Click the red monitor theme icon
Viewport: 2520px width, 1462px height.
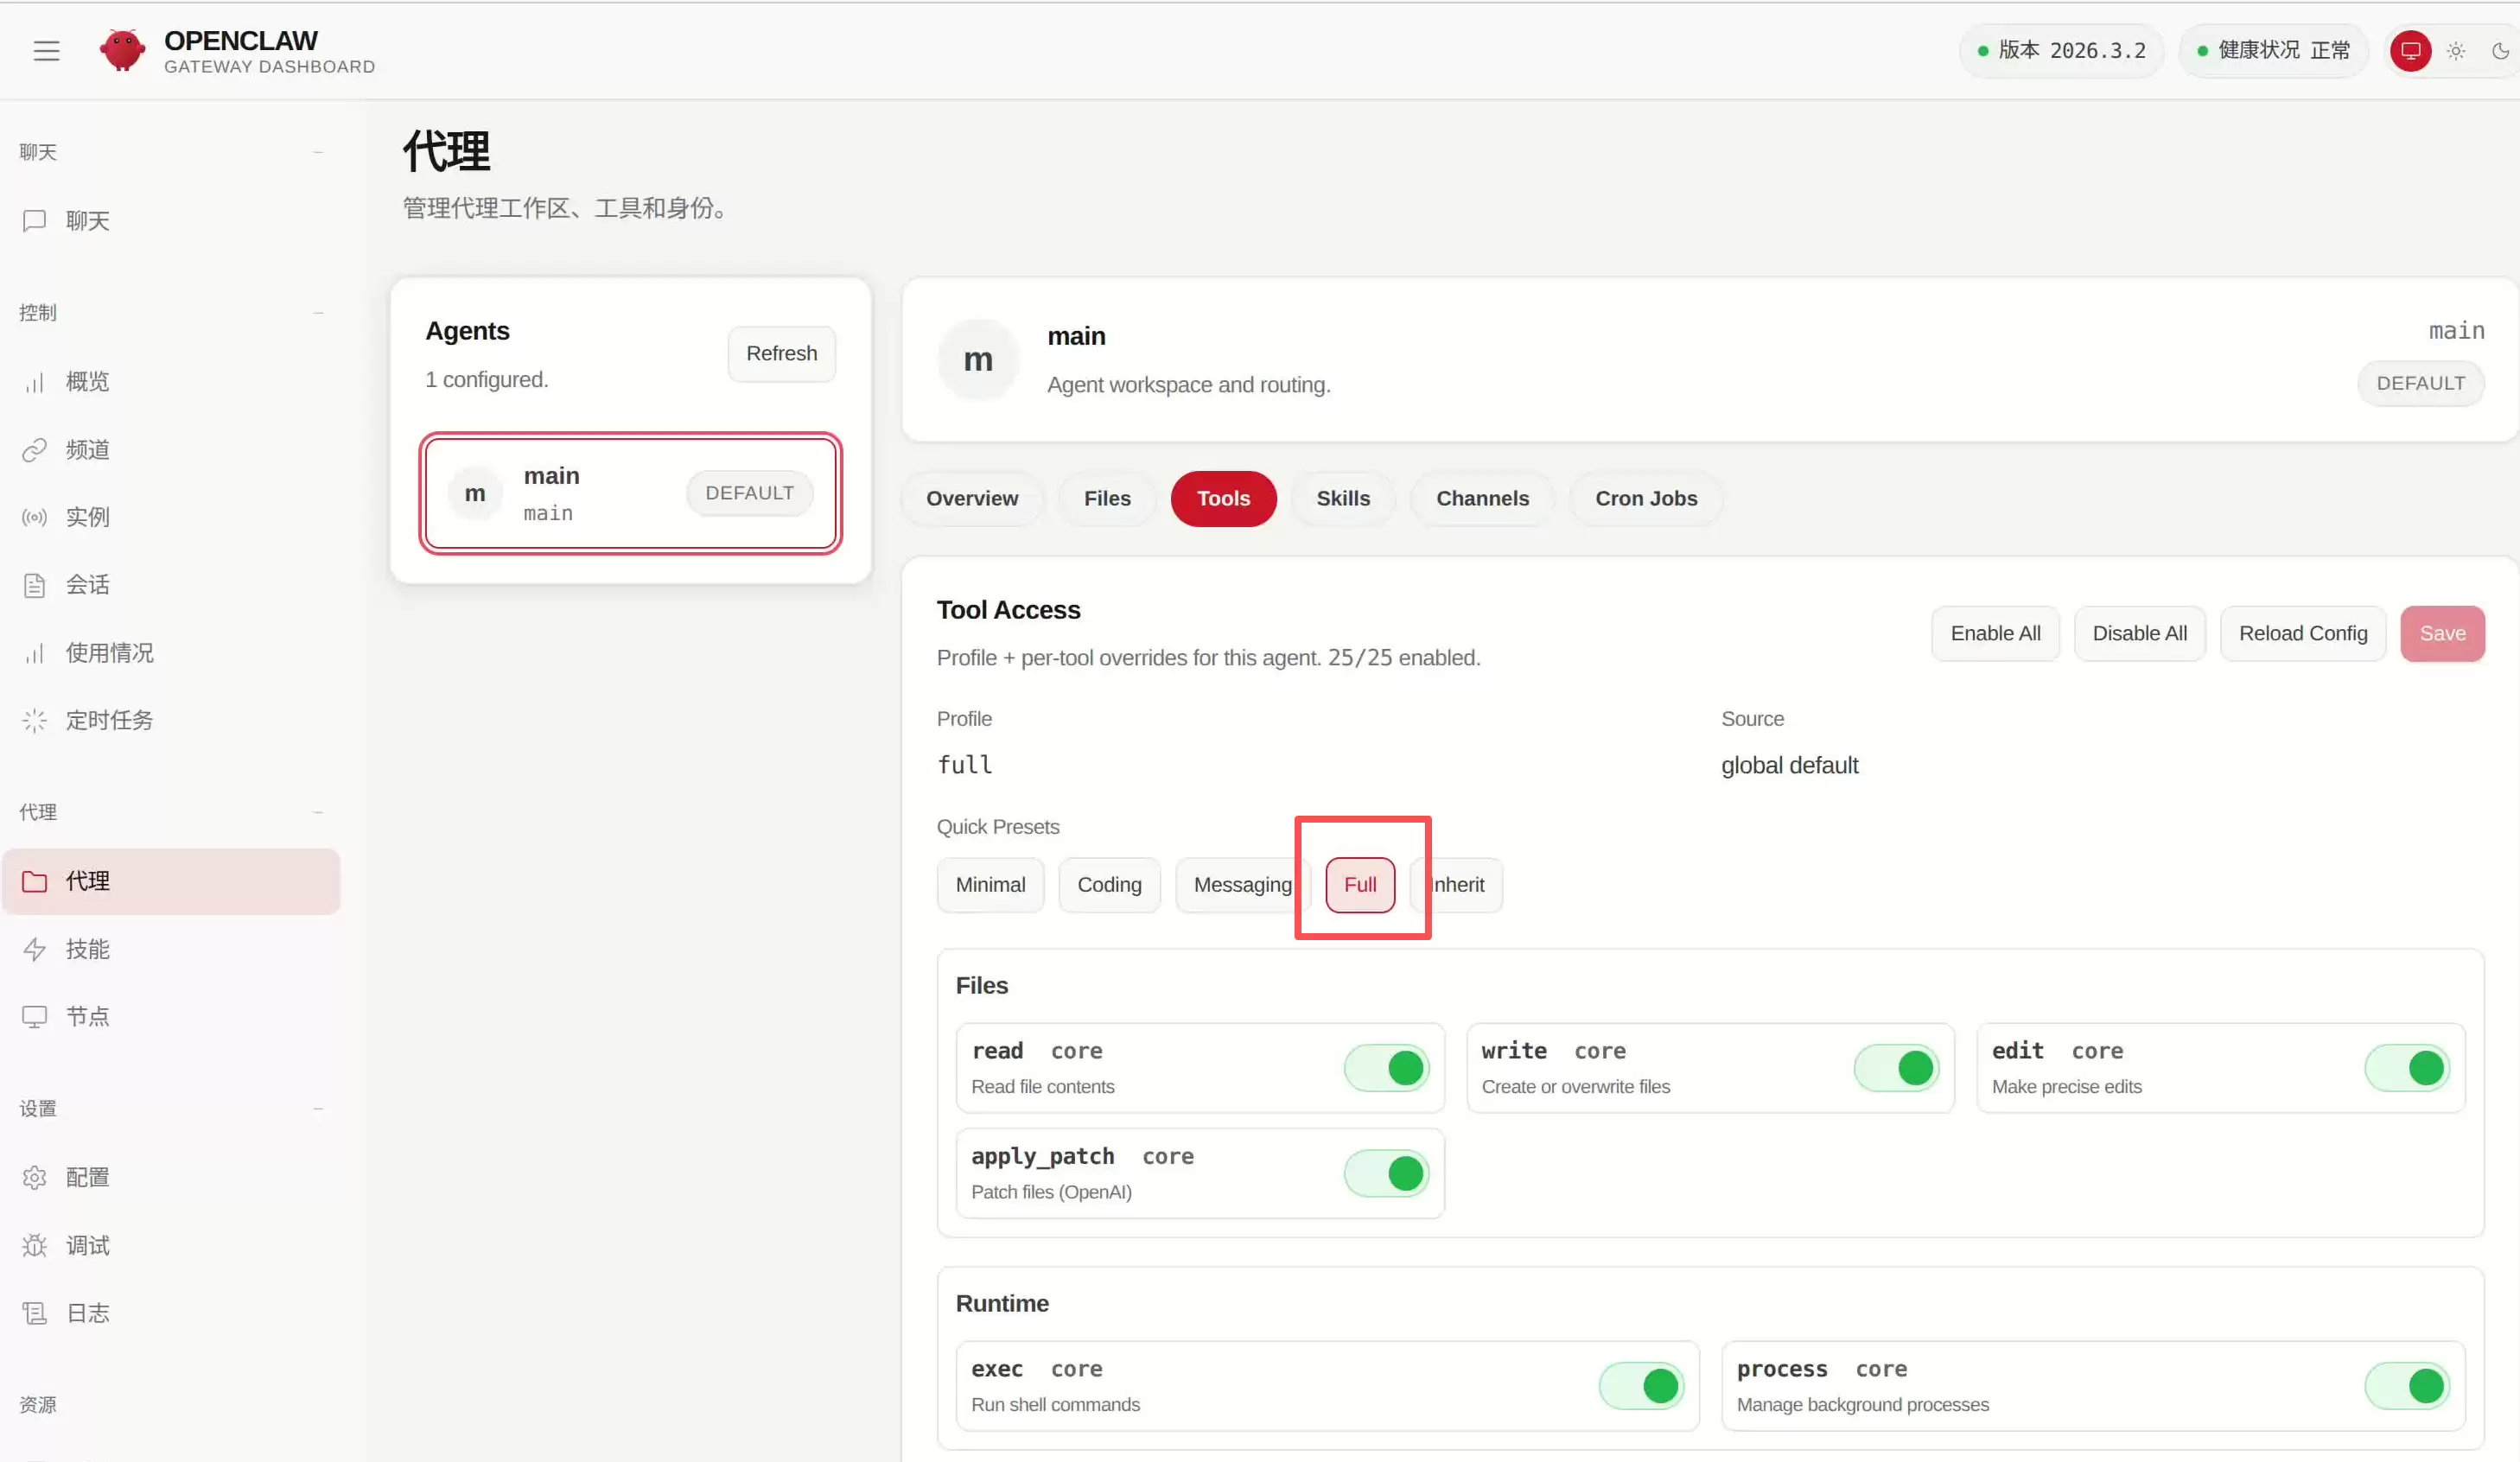2410,50
